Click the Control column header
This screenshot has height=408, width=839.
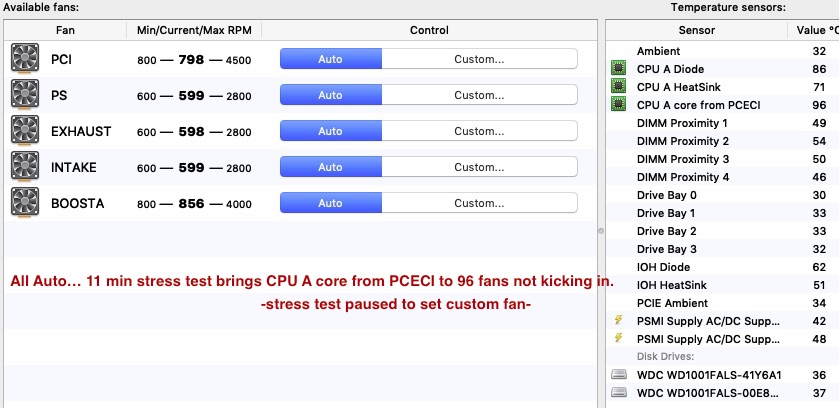pyautogui.click(x=429, y=30)
